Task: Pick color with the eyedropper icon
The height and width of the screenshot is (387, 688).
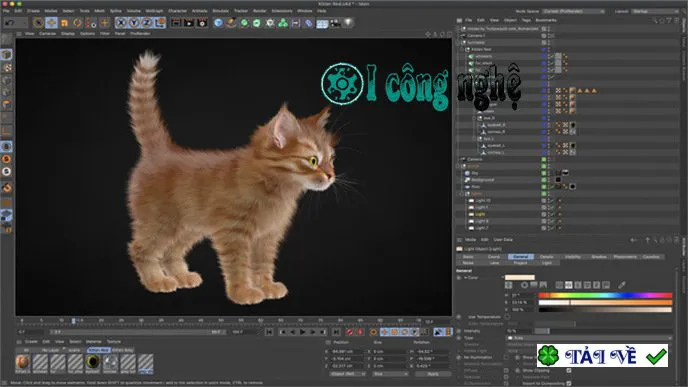Action: pyautogui.click(x=622, y=285)
